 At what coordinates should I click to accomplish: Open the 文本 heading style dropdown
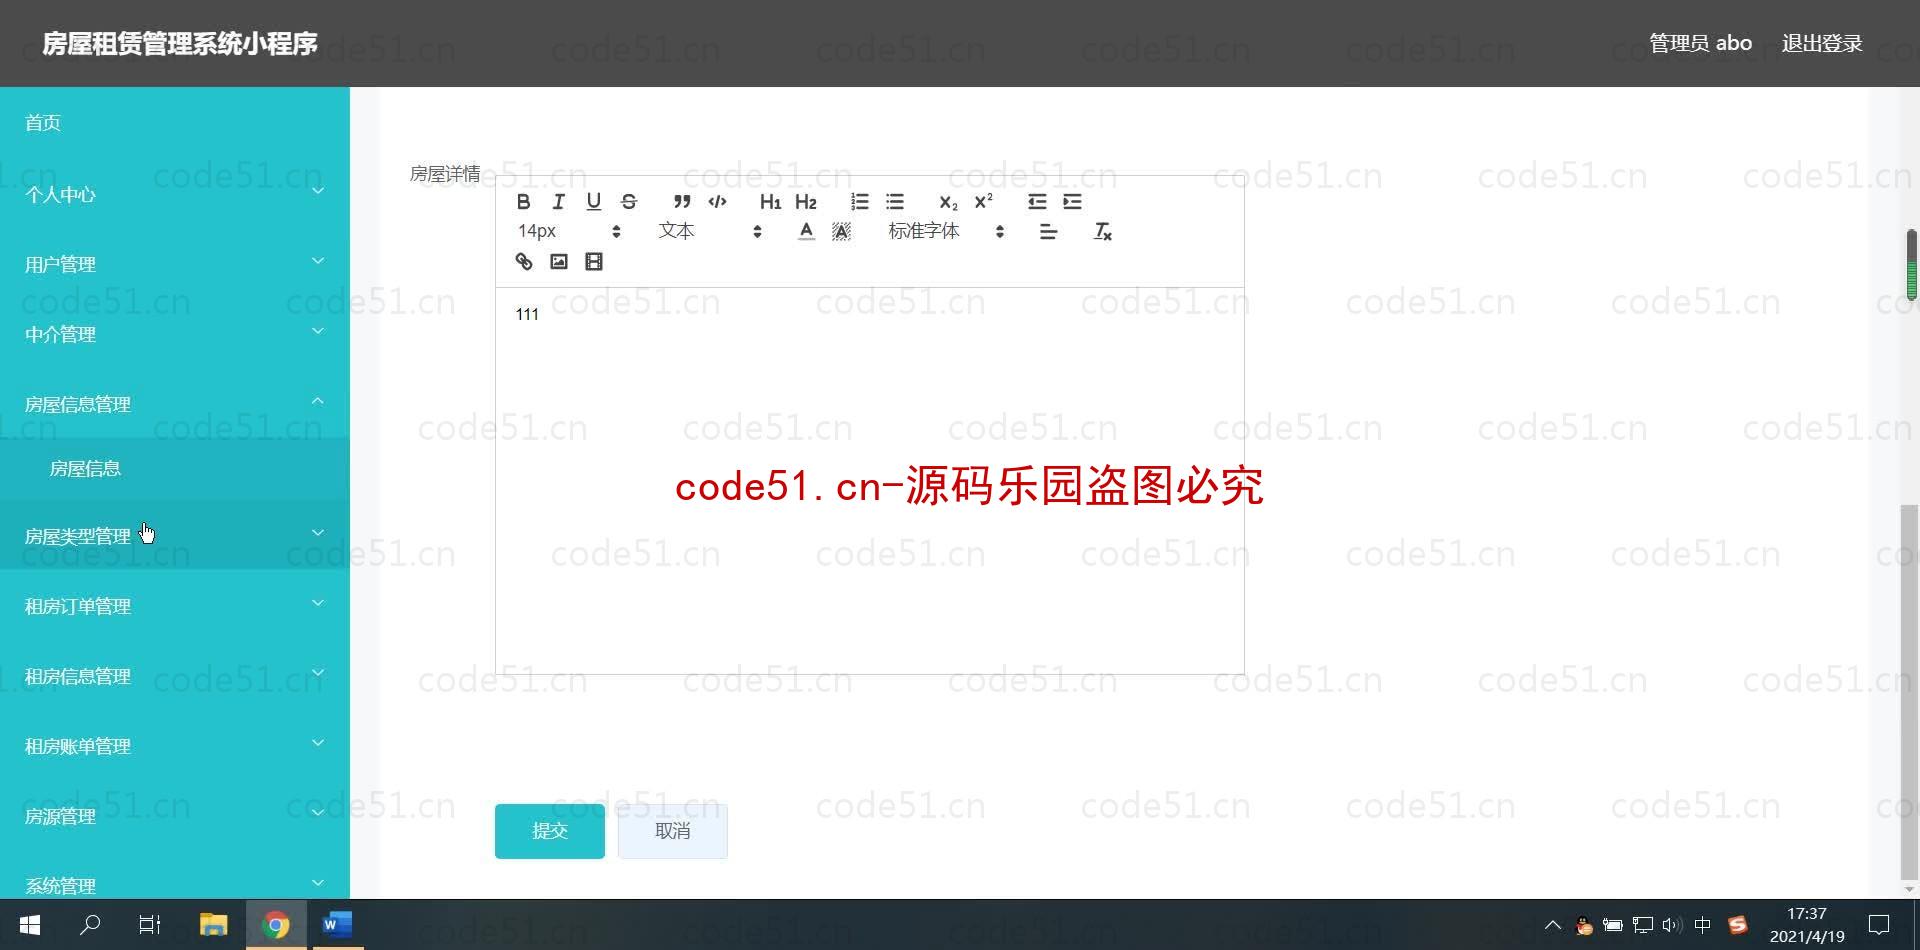point(710,232)
